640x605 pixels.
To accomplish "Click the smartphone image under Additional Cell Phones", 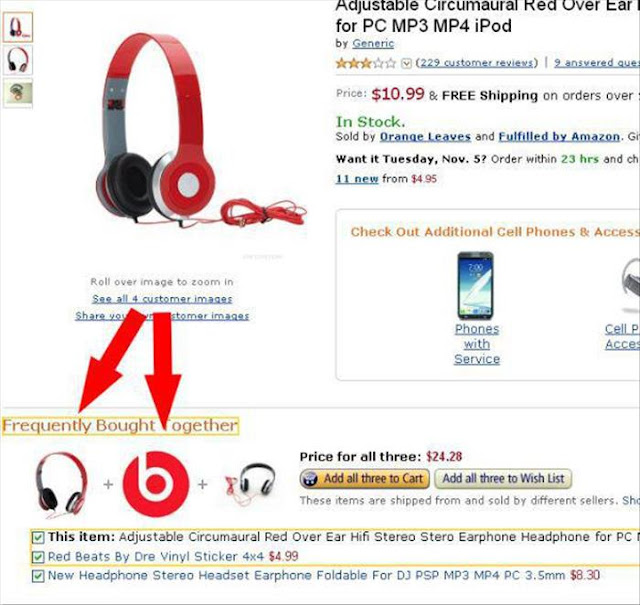I will (x=476, y=286).
